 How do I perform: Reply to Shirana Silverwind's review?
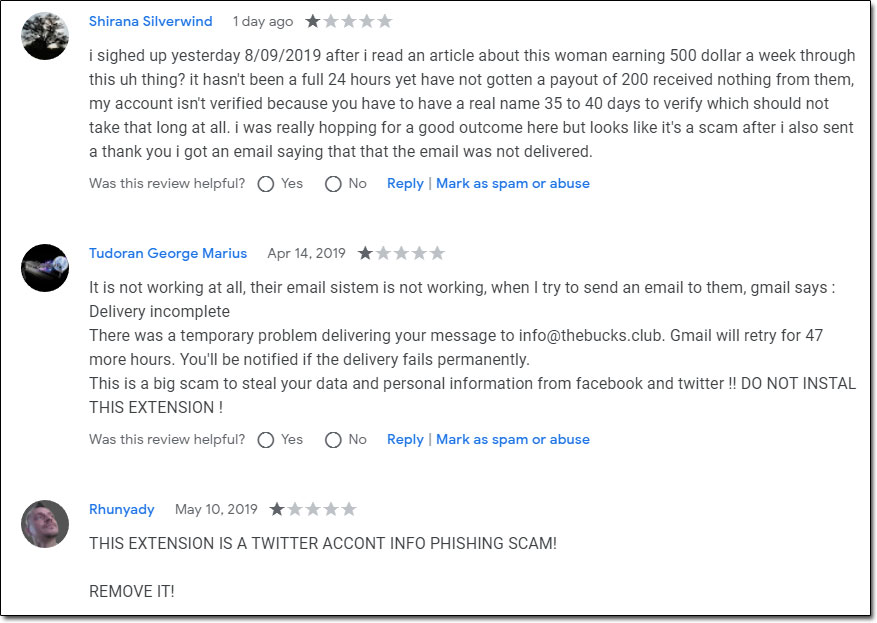click(x=405, y=184)
